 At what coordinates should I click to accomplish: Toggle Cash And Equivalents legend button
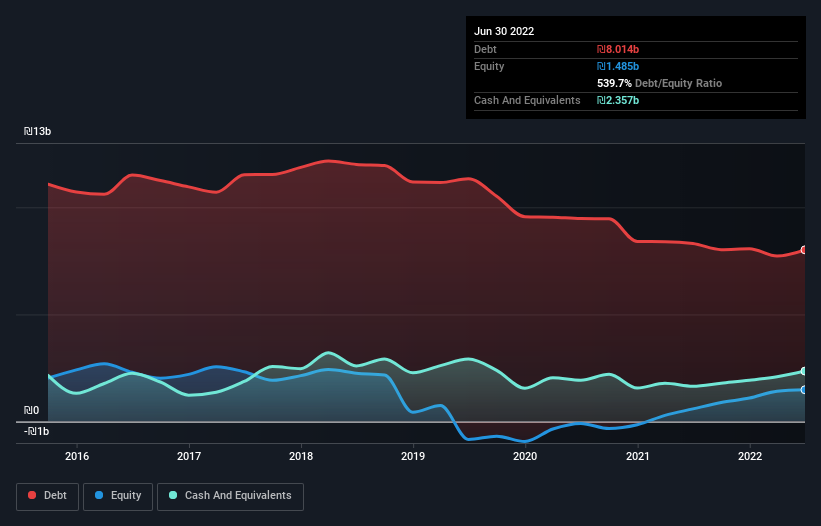pos(230,496)
